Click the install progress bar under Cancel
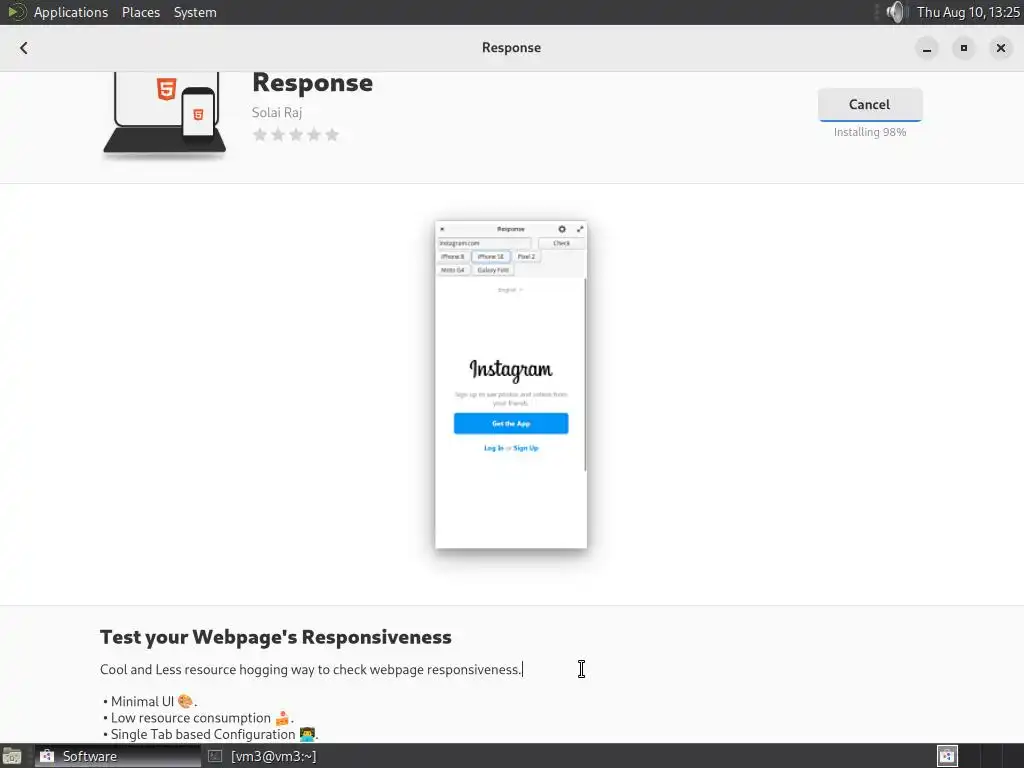The height and width of the screenshot is (768, 1024). [870, 120]
